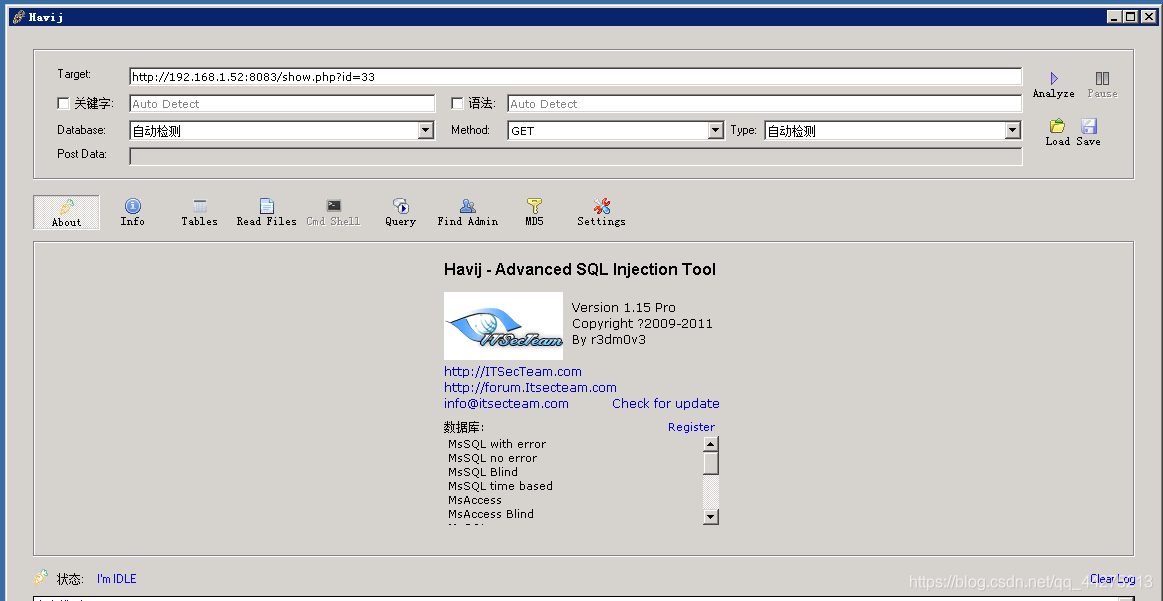Click the database list scroll-down arrow
The image size is (1163, 601).
pyautogui.click(x=711, y=516)
